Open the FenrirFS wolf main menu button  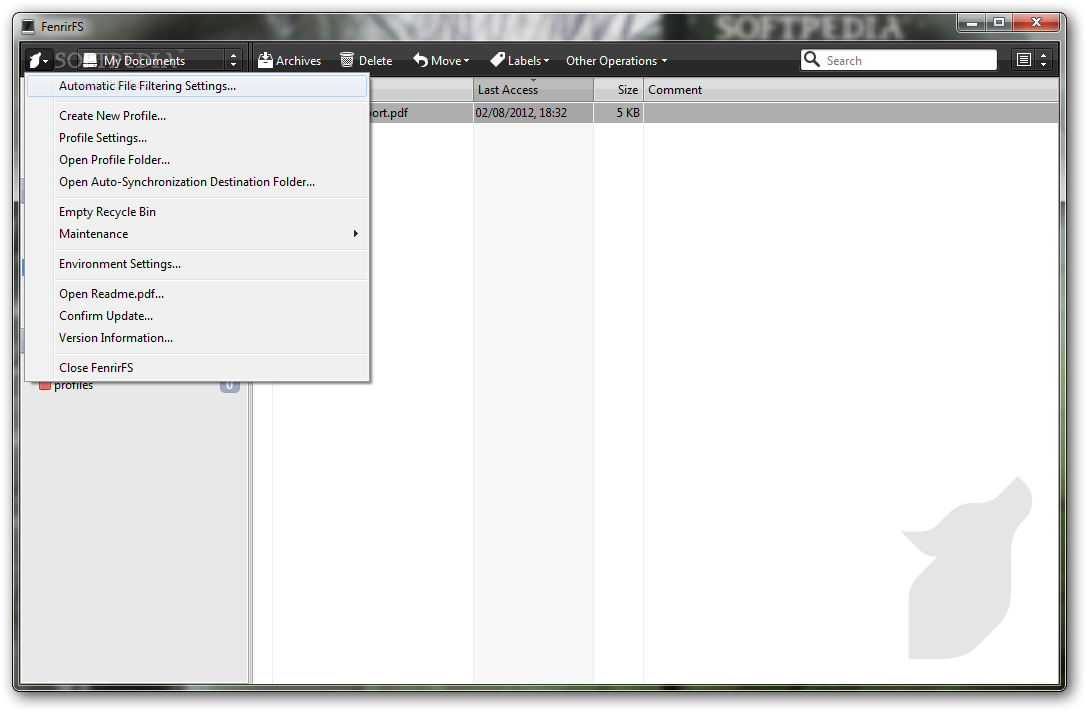click(39, 60)
